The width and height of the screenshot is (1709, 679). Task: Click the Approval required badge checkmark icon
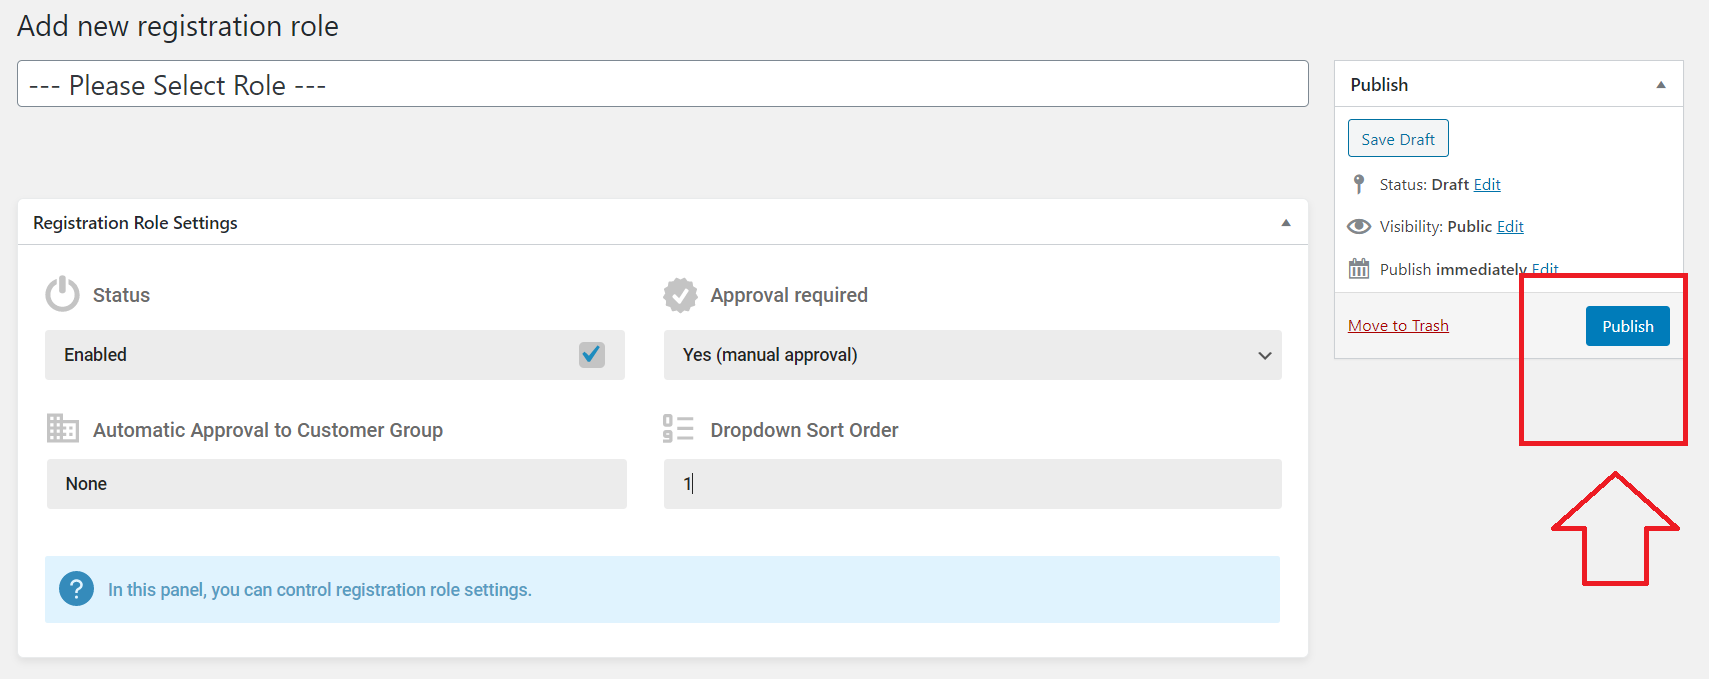click(680, 295)
